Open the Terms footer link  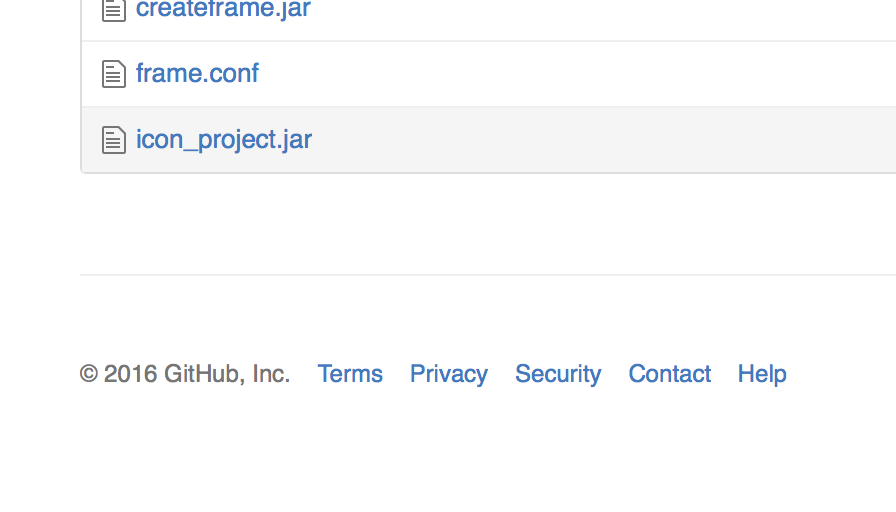(x=350, y=374)
